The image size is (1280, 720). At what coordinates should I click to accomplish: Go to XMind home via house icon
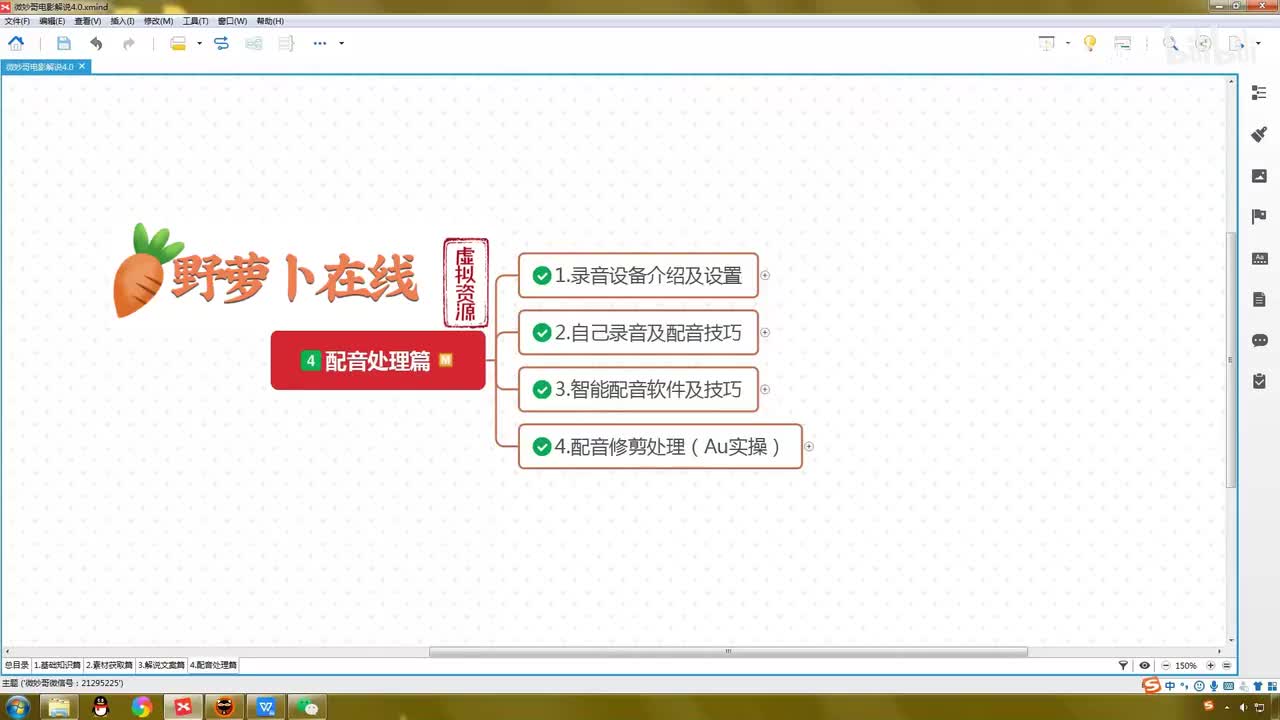(16, 43)
